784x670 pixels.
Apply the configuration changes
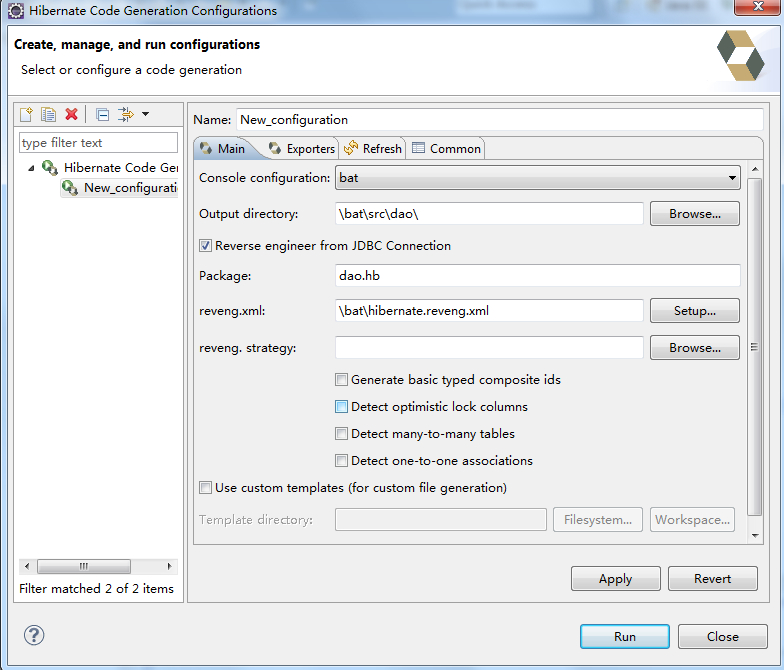(x=616, y=578)
